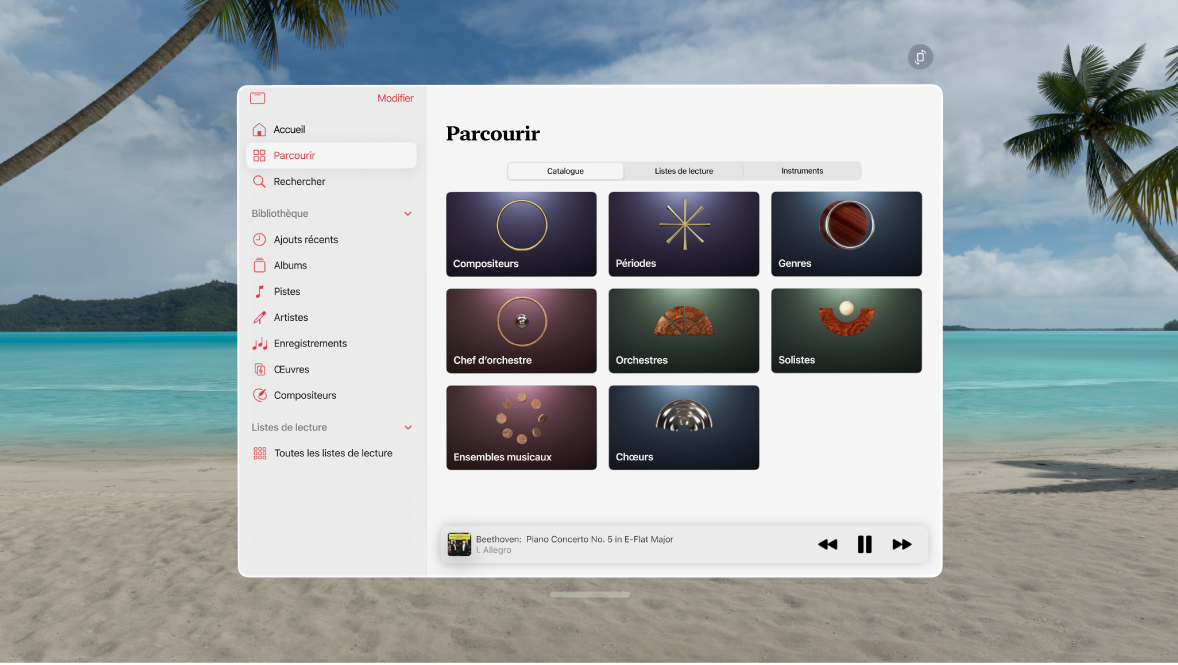This screenshot has width=1178, height=665.
Task: Click the Artistes icon in the sidebar
Action: pyautogui.click(x=261, y=317)
